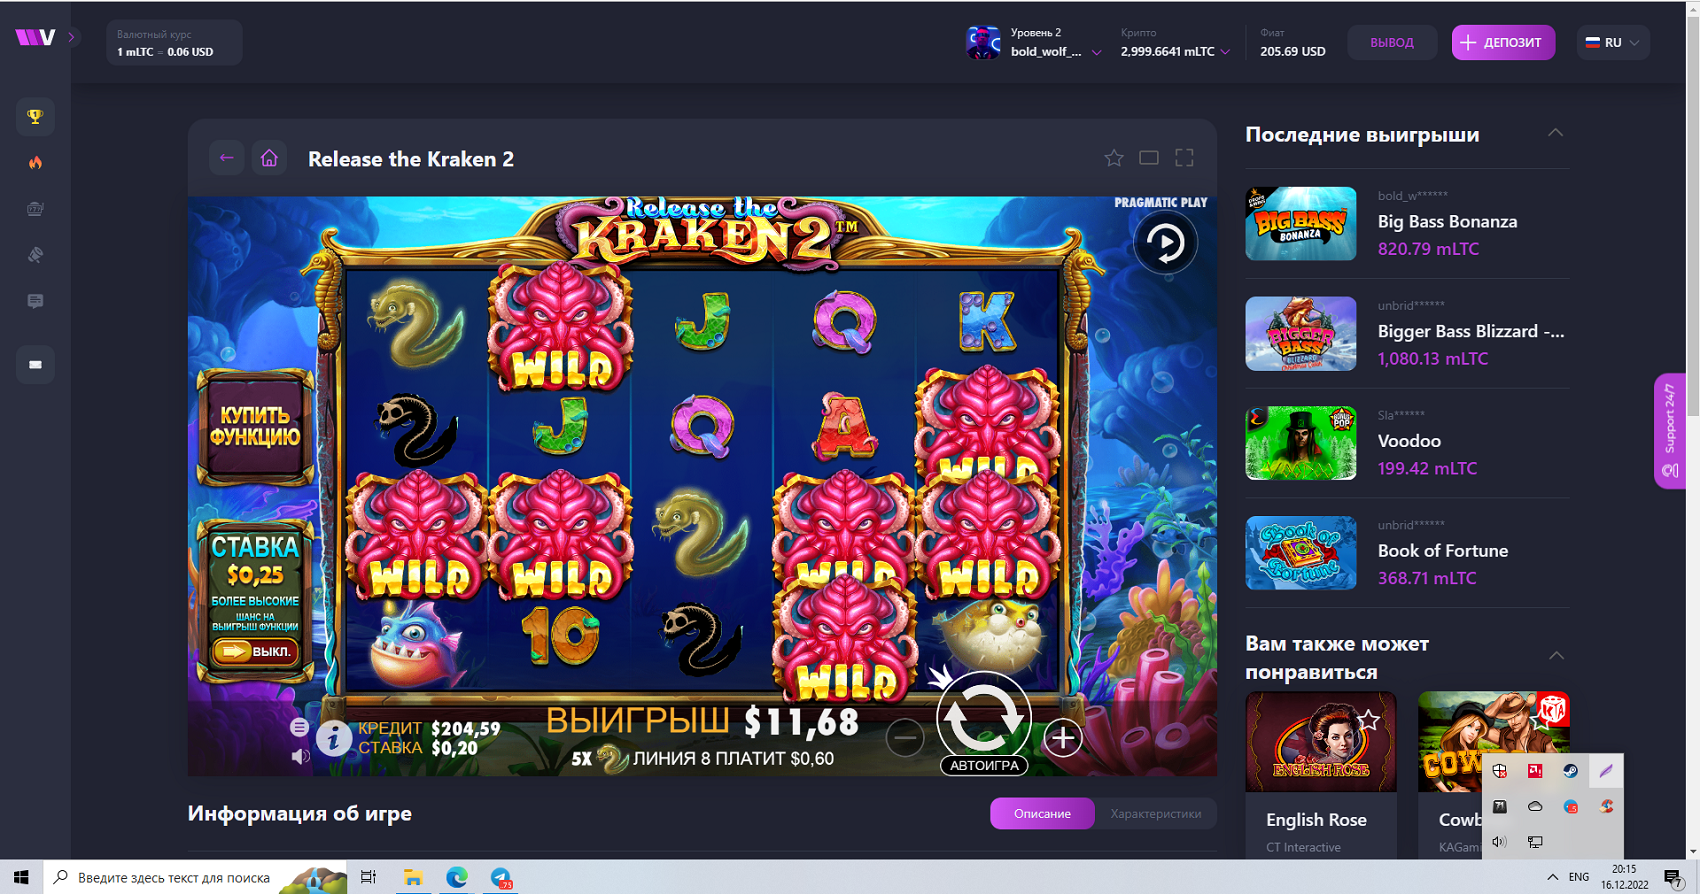Click the envelope icon in the sidebar

(35, 365)
